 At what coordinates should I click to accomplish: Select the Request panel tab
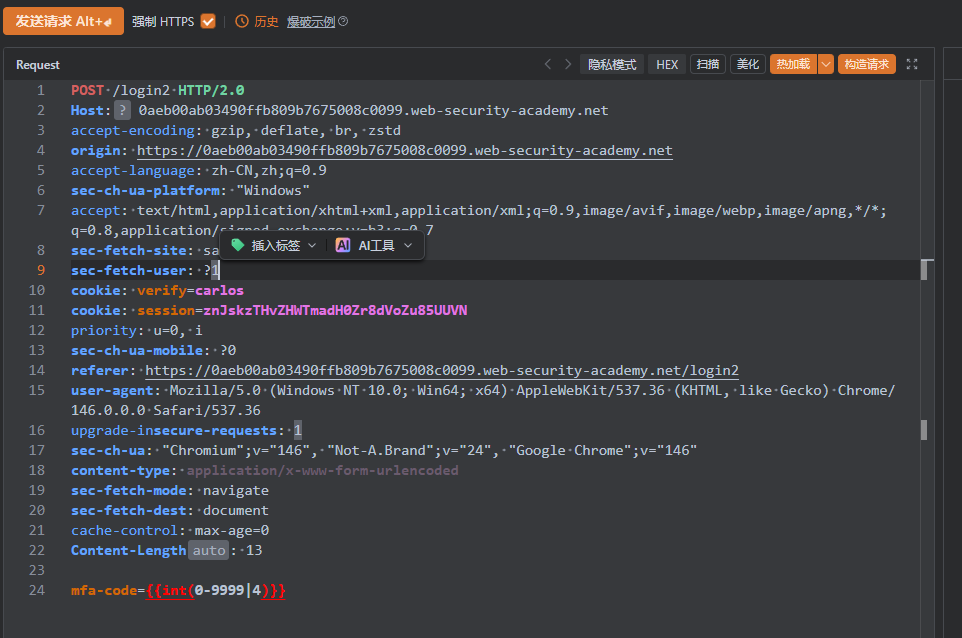37,64
